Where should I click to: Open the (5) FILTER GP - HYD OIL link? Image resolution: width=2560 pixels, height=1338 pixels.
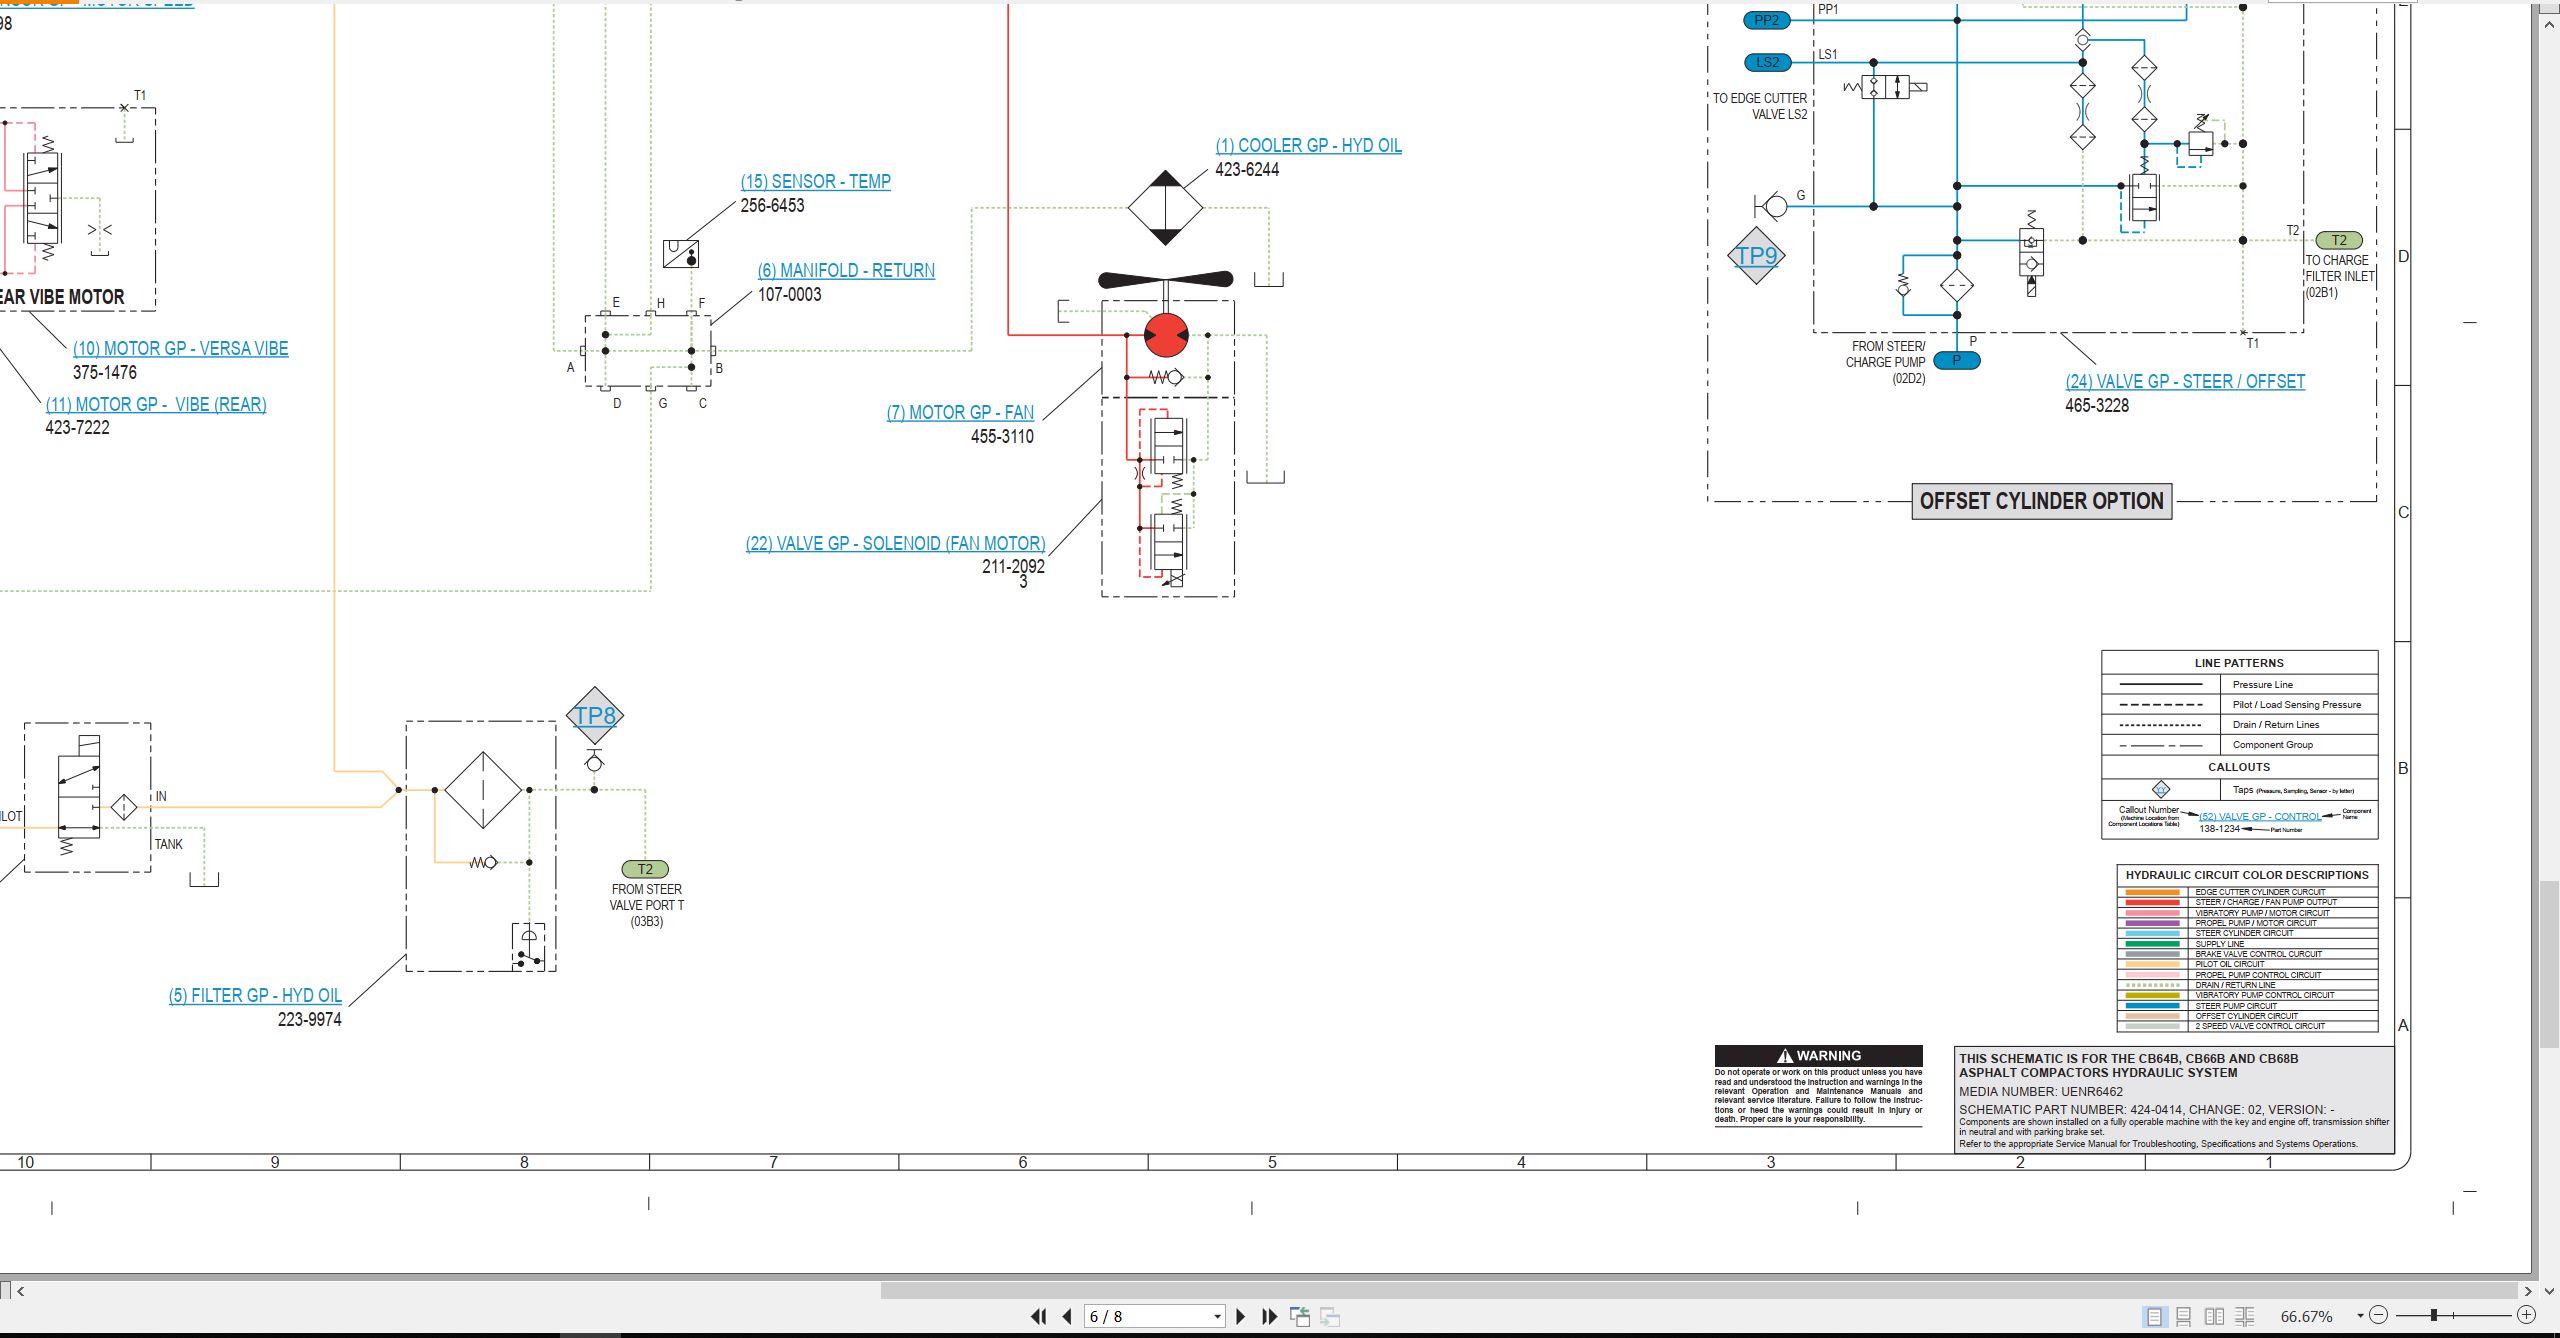point(255,995)
